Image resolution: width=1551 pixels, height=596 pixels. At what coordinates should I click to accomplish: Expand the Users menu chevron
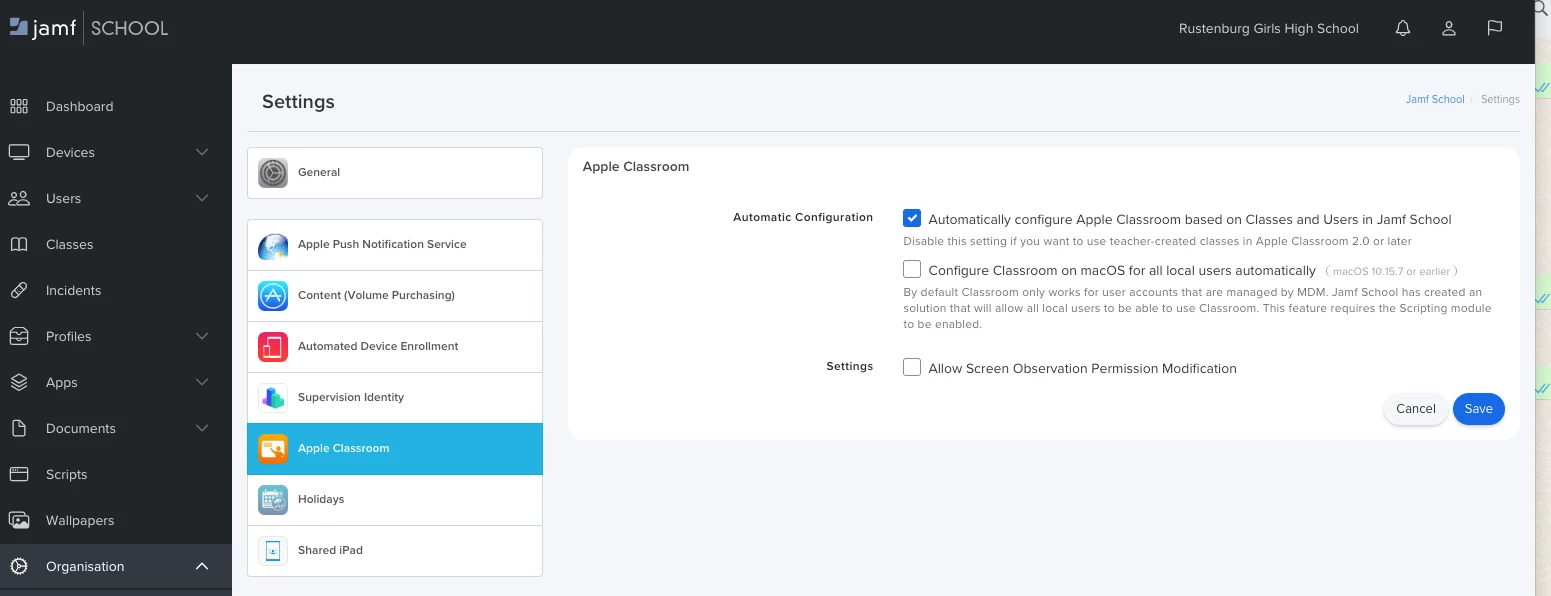click(202, 198)
